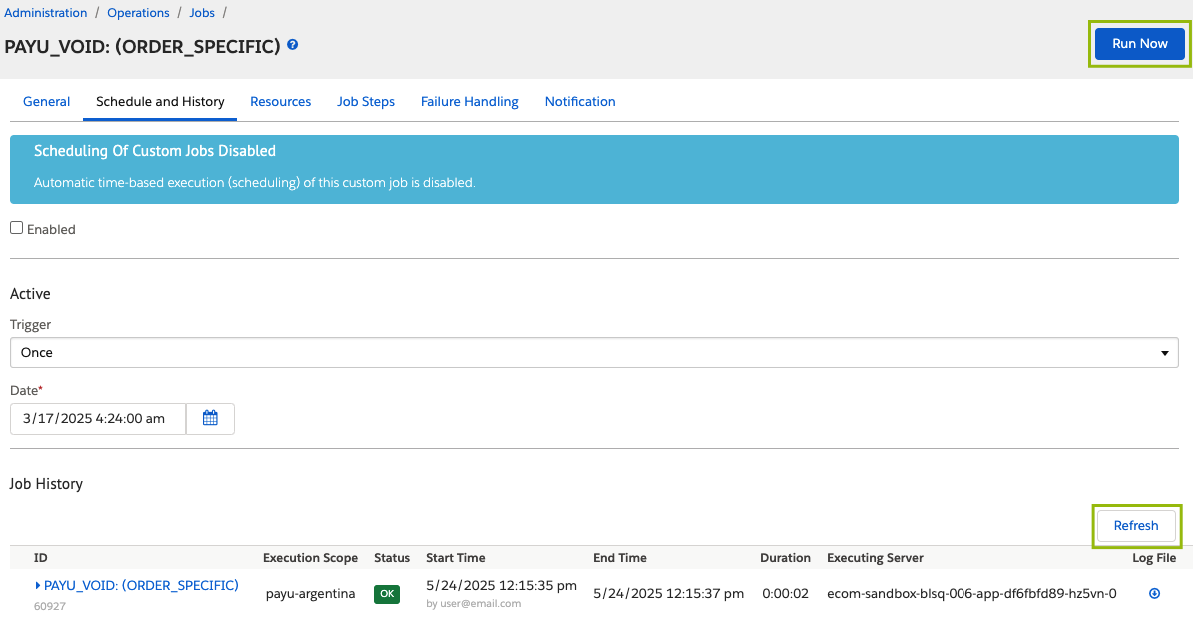Open the Failure Handling tab
This screenshot has width=1193, height=628.
(469, 101)
